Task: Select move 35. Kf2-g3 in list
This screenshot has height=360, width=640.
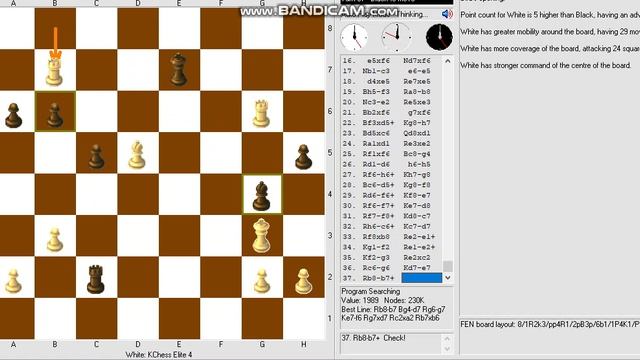Action: 376,258
